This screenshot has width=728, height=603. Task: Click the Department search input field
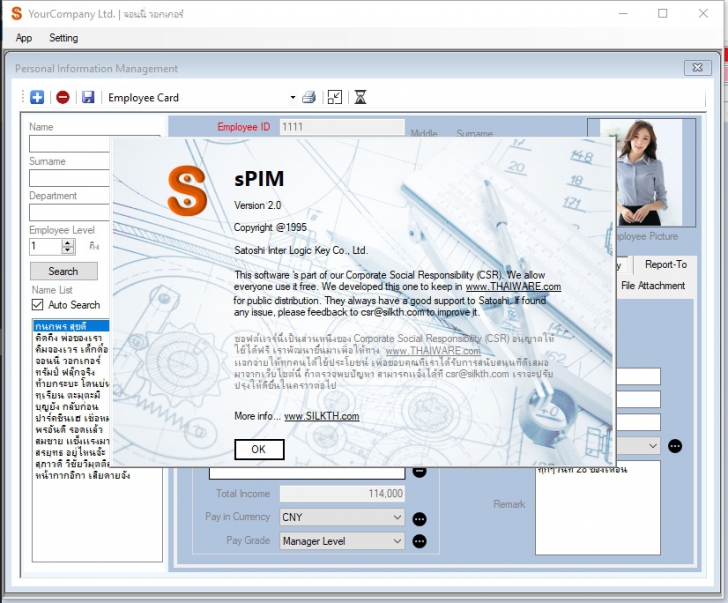[69, 212]
